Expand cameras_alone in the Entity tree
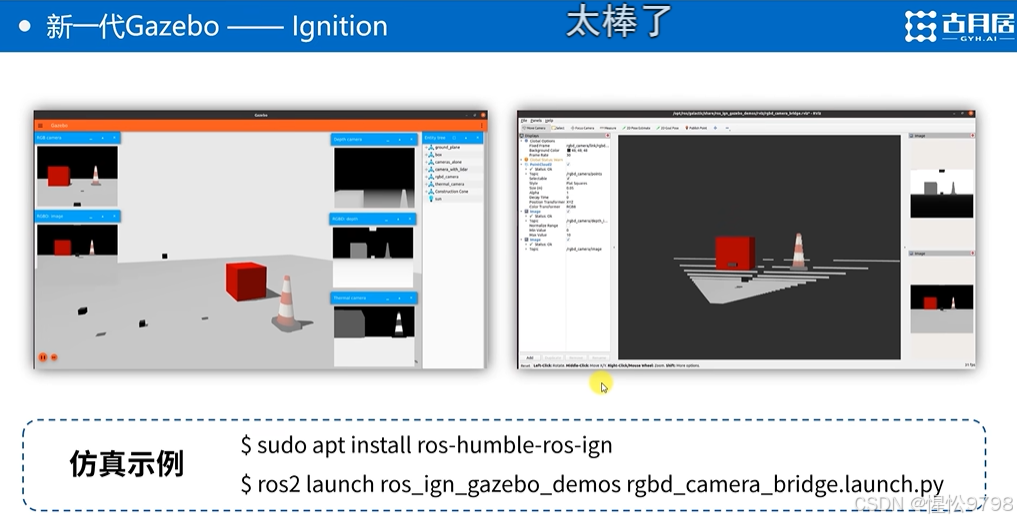 pyautogui.click(x=426, y=162)
